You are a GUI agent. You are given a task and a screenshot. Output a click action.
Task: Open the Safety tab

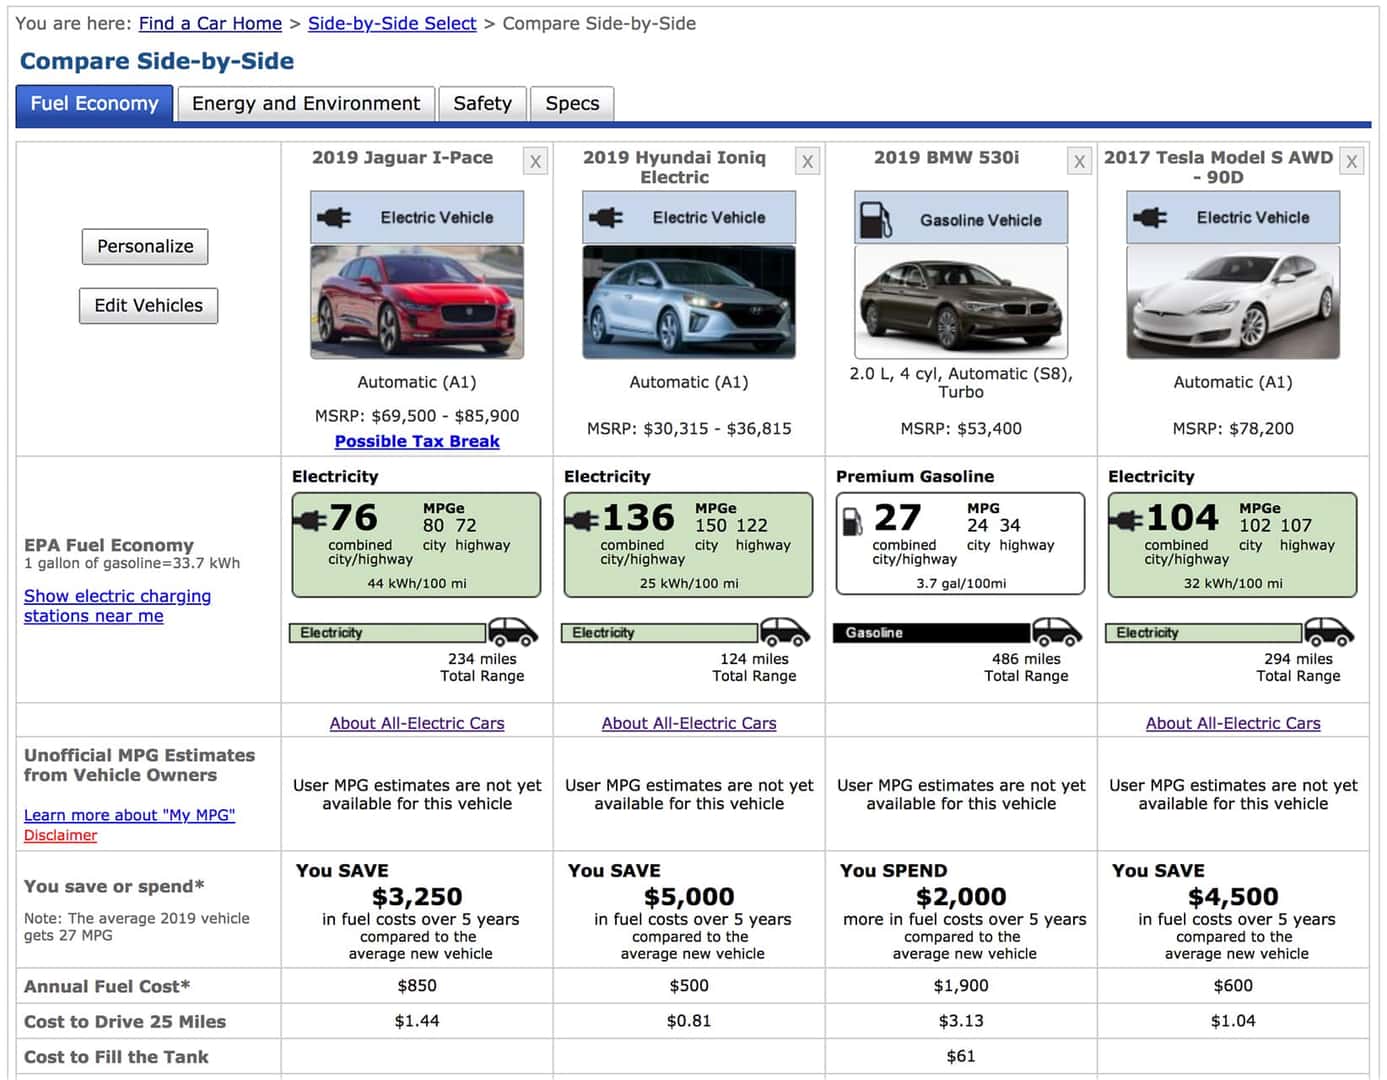(x=482, y=103)
